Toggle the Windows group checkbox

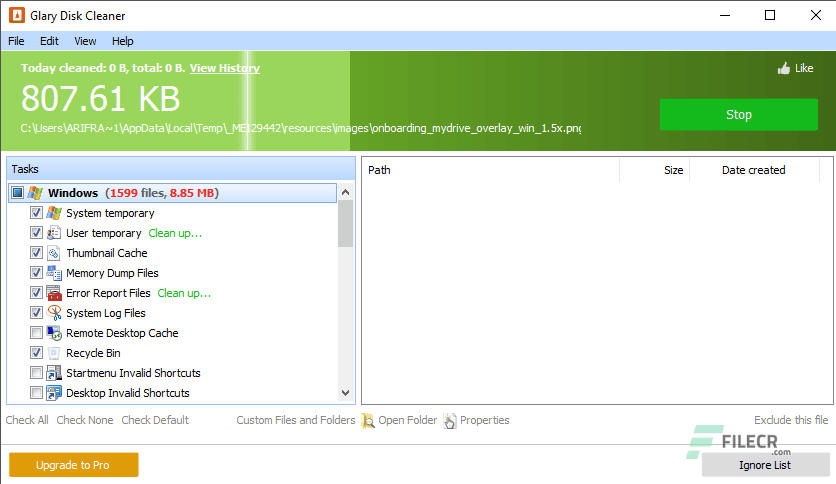(18, 192)
